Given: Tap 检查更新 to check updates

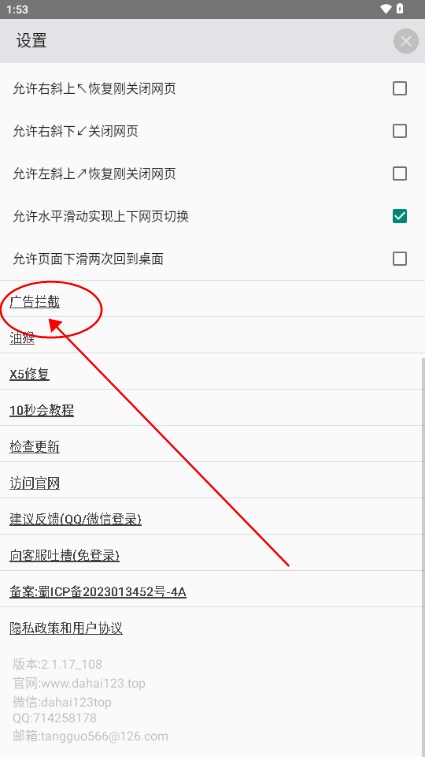Looking at the screenshot, I should (x=34, y=447).
